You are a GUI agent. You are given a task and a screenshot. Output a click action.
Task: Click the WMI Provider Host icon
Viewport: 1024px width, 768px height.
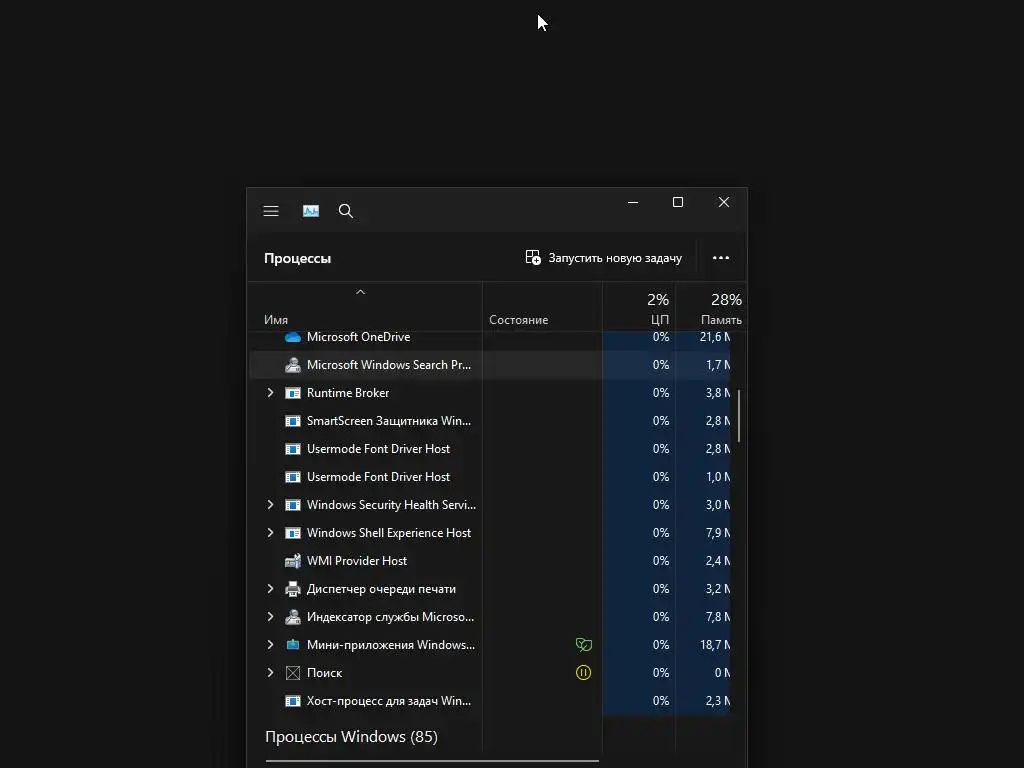tap(293, 561)
